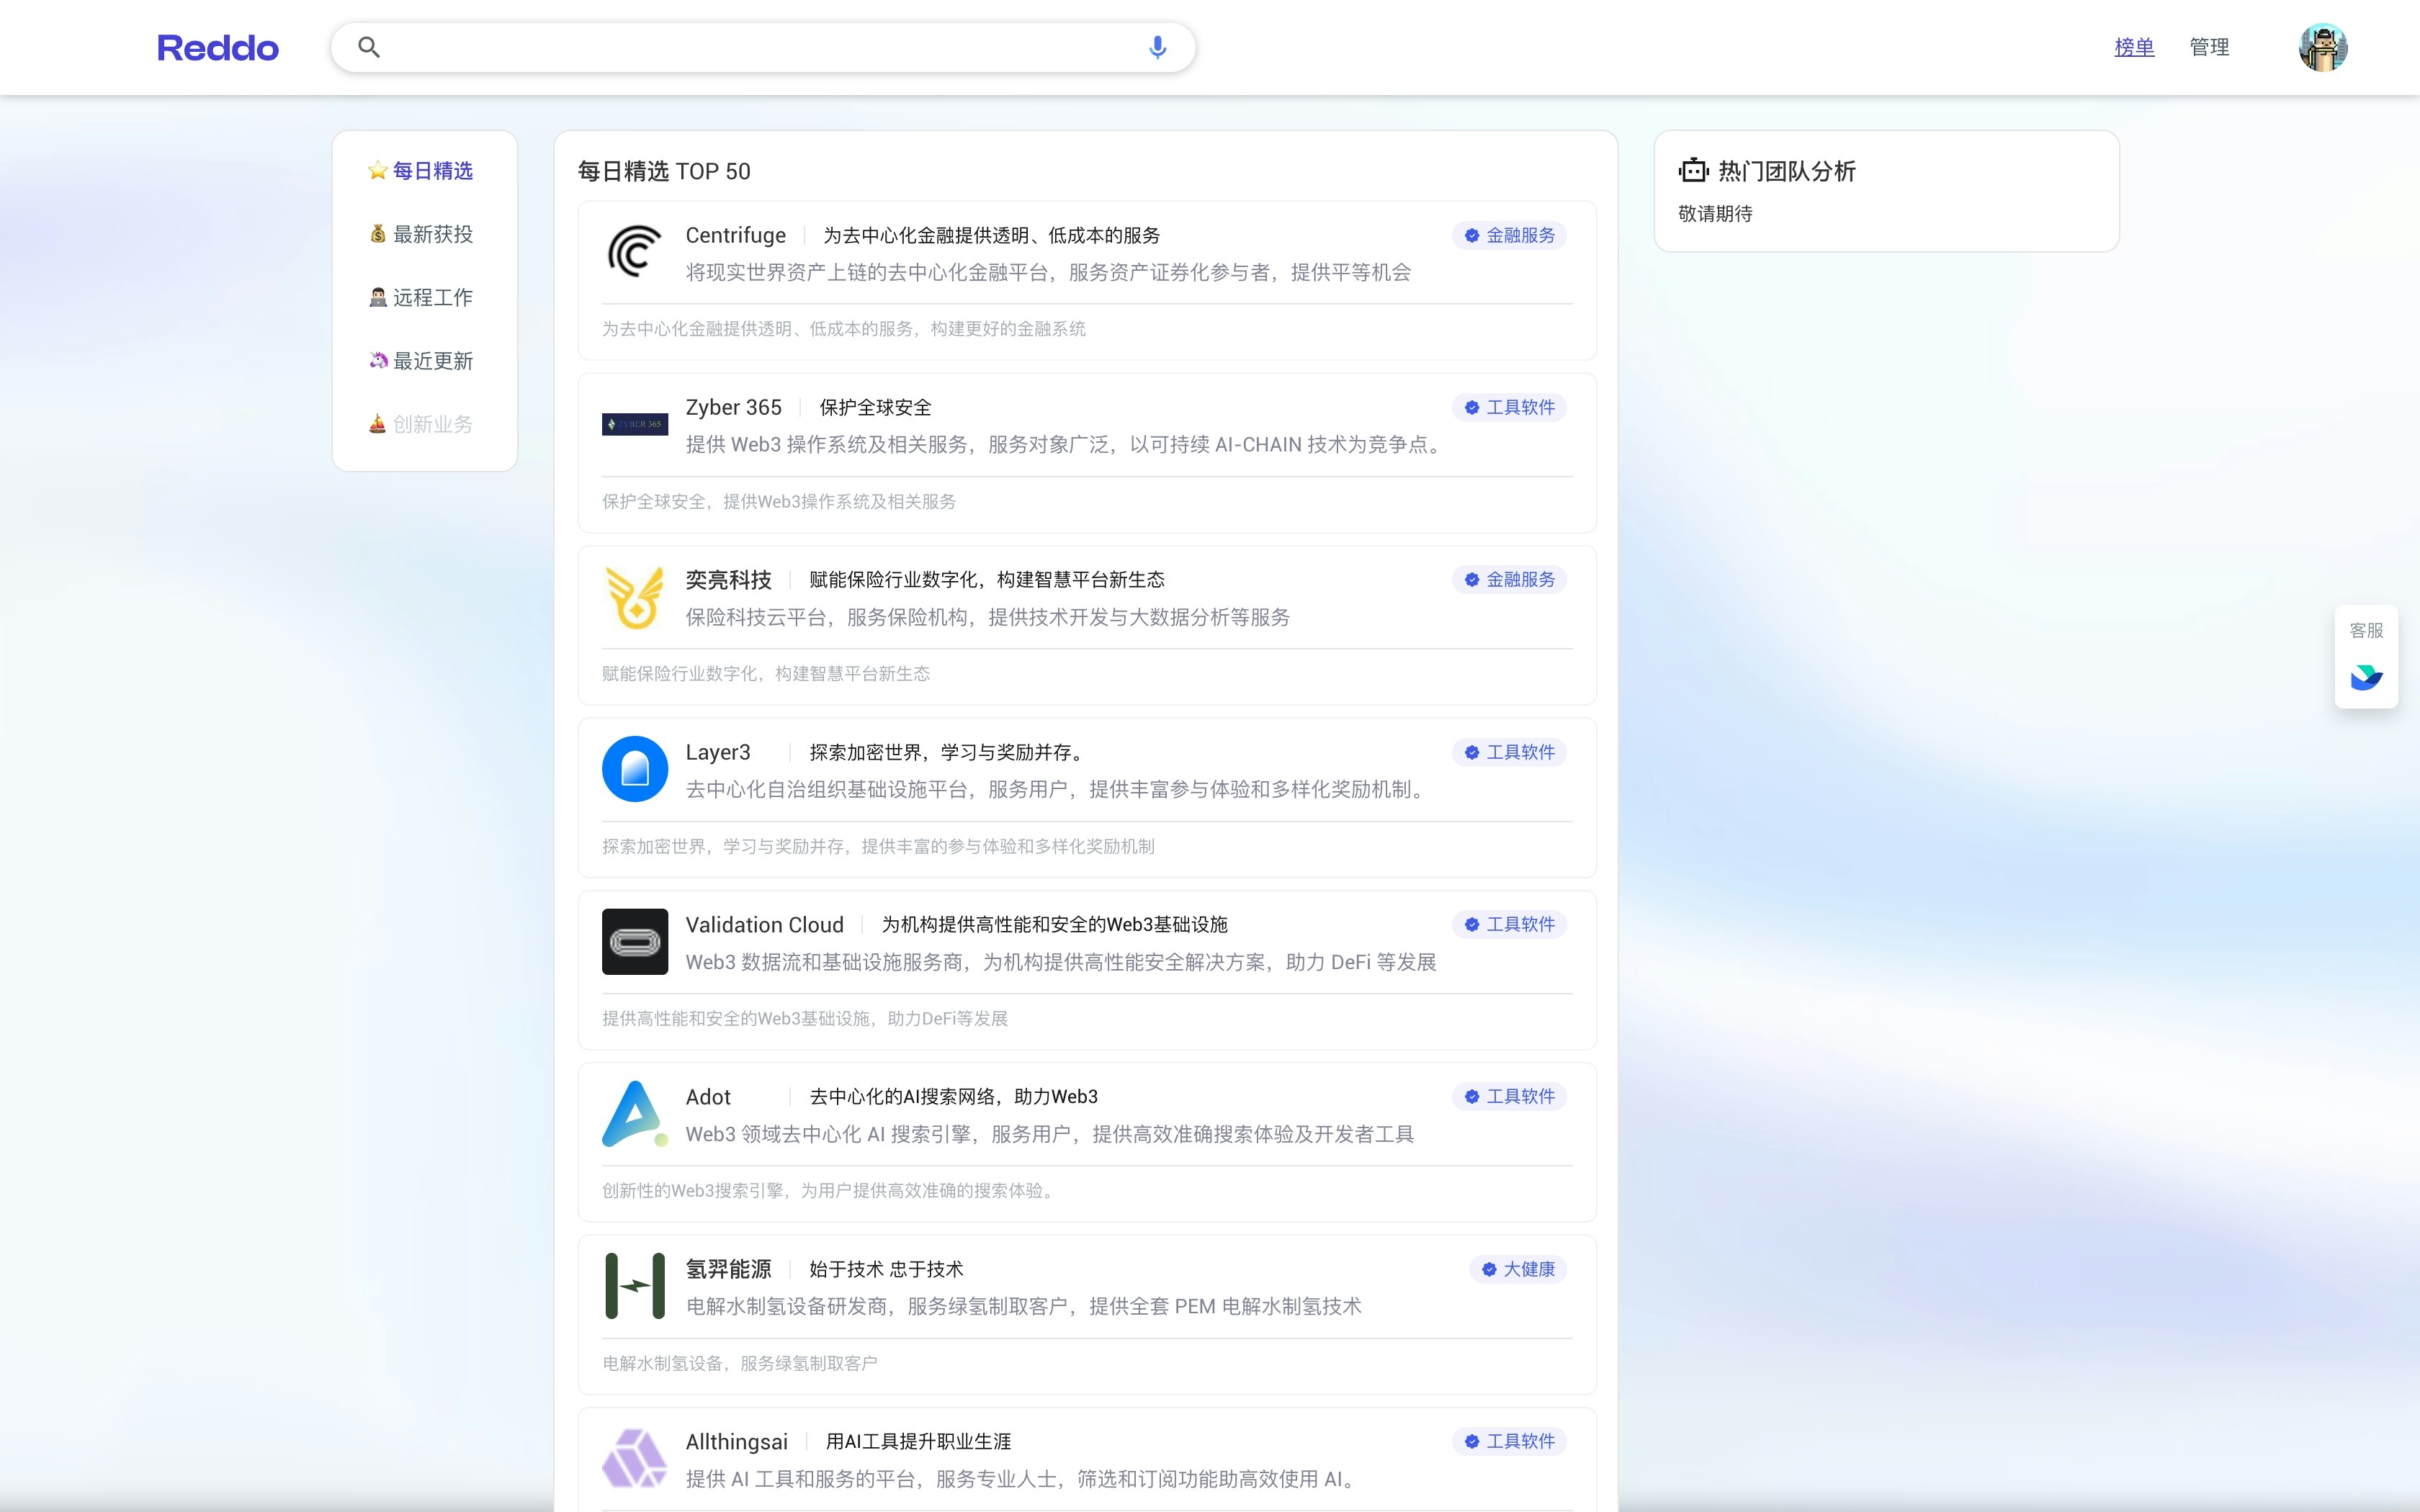Open the user avatar profile

[2323, 47]
